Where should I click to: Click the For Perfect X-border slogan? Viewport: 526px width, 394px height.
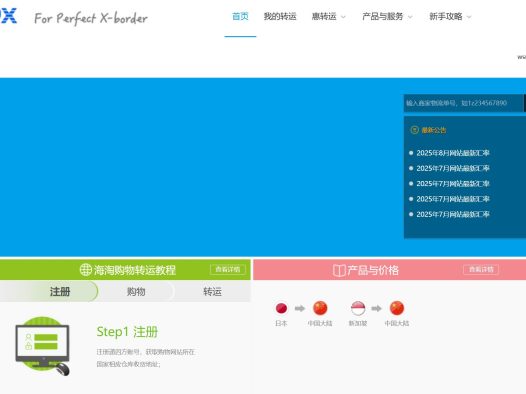(x=91, y=18)
